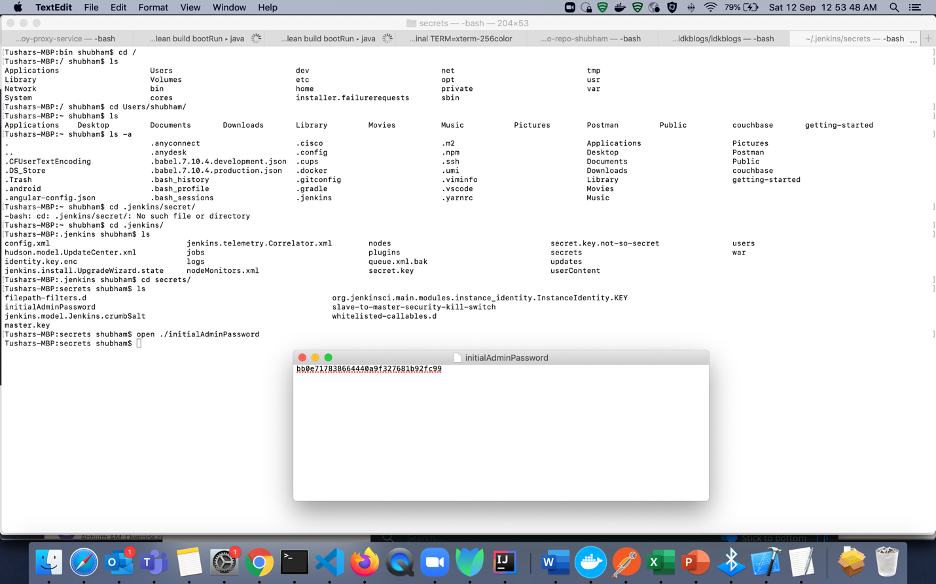Image resolution: width=936 pixels, height=584 pixels.
Task: Open the Zoom app in the Dock
Action: click(x=435, y=562)
